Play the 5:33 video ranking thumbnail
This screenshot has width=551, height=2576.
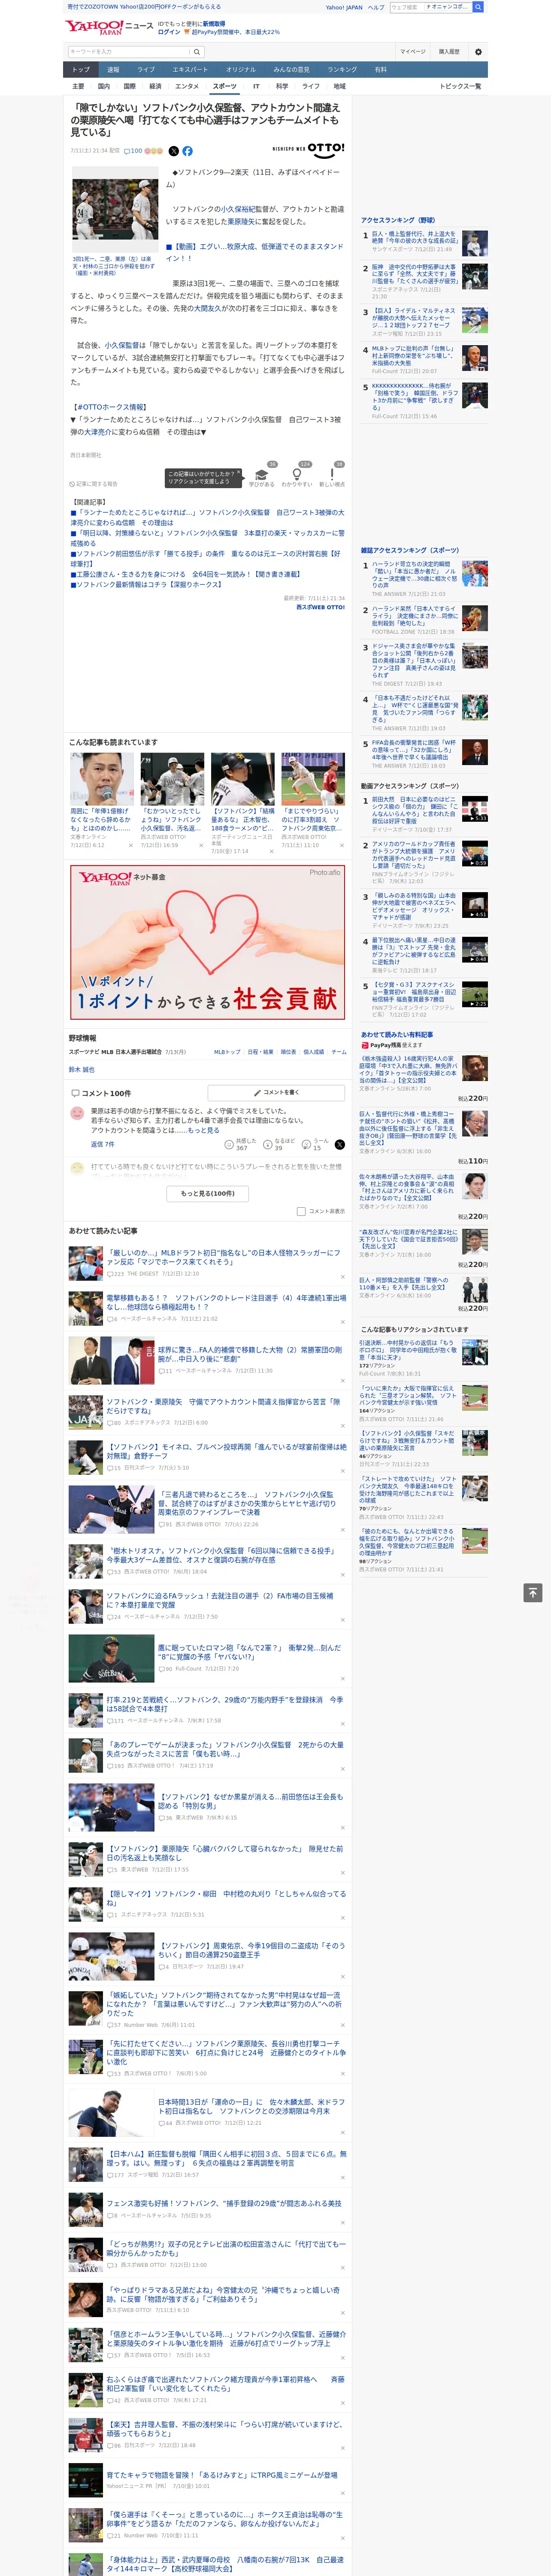[x=474, y=808]
